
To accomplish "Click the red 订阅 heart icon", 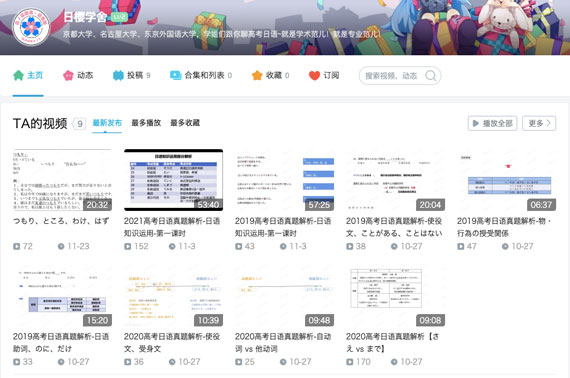I will click(x=314, y=75).
